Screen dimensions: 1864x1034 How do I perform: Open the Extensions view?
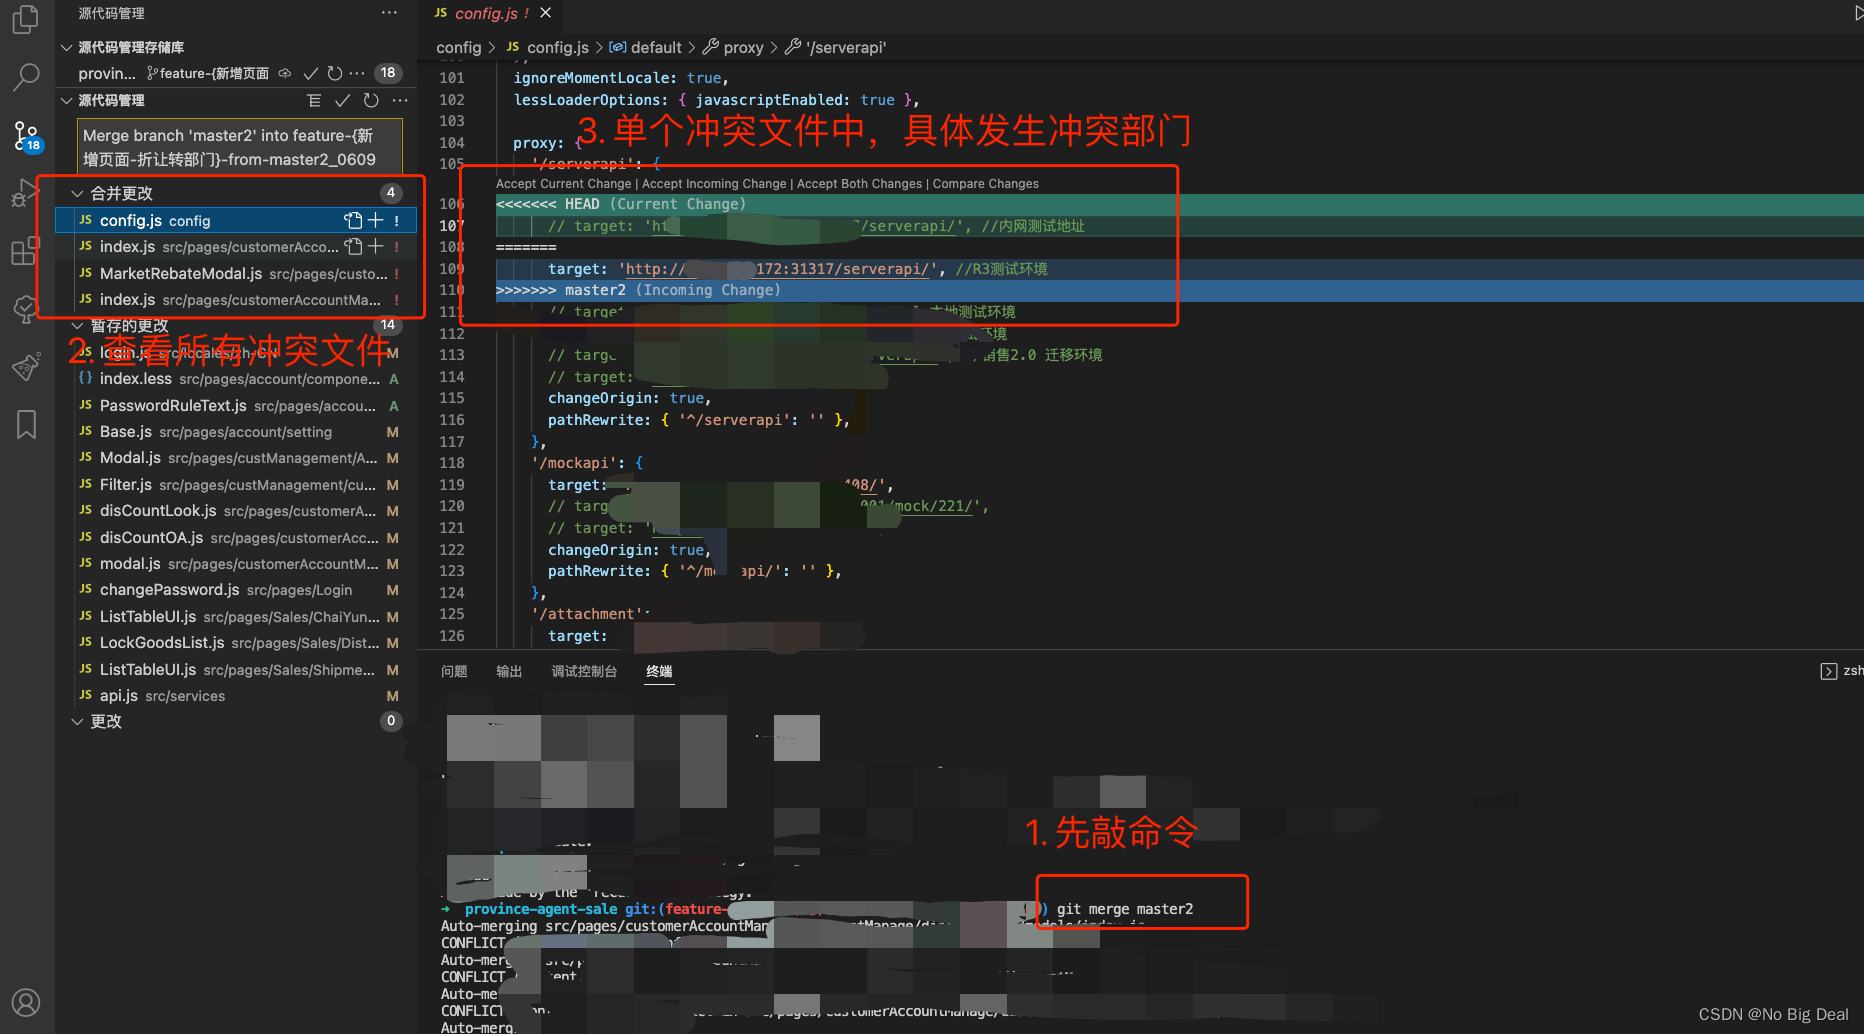tap(26, 251)
